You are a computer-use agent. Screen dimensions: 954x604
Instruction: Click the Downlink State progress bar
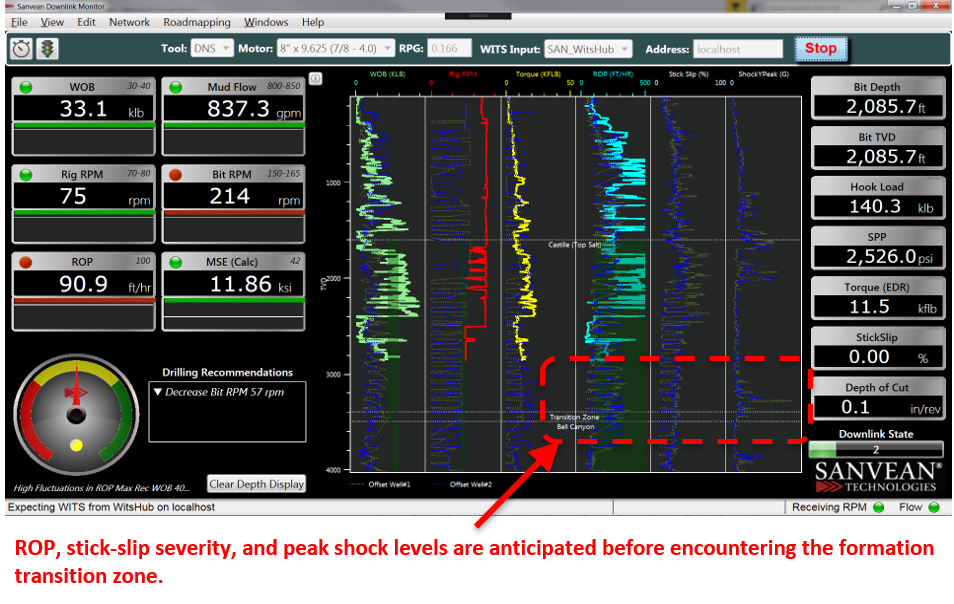876,450
